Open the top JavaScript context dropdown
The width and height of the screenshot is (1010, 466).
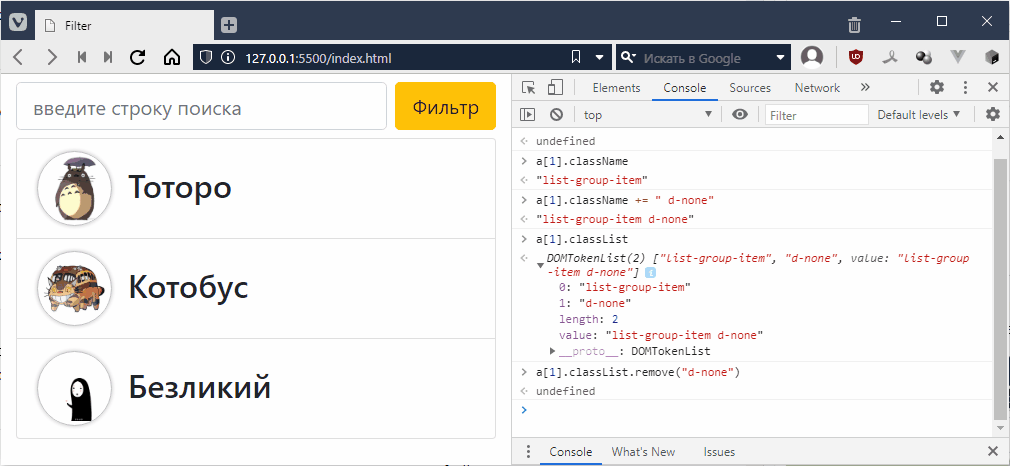tap(648, 115)
